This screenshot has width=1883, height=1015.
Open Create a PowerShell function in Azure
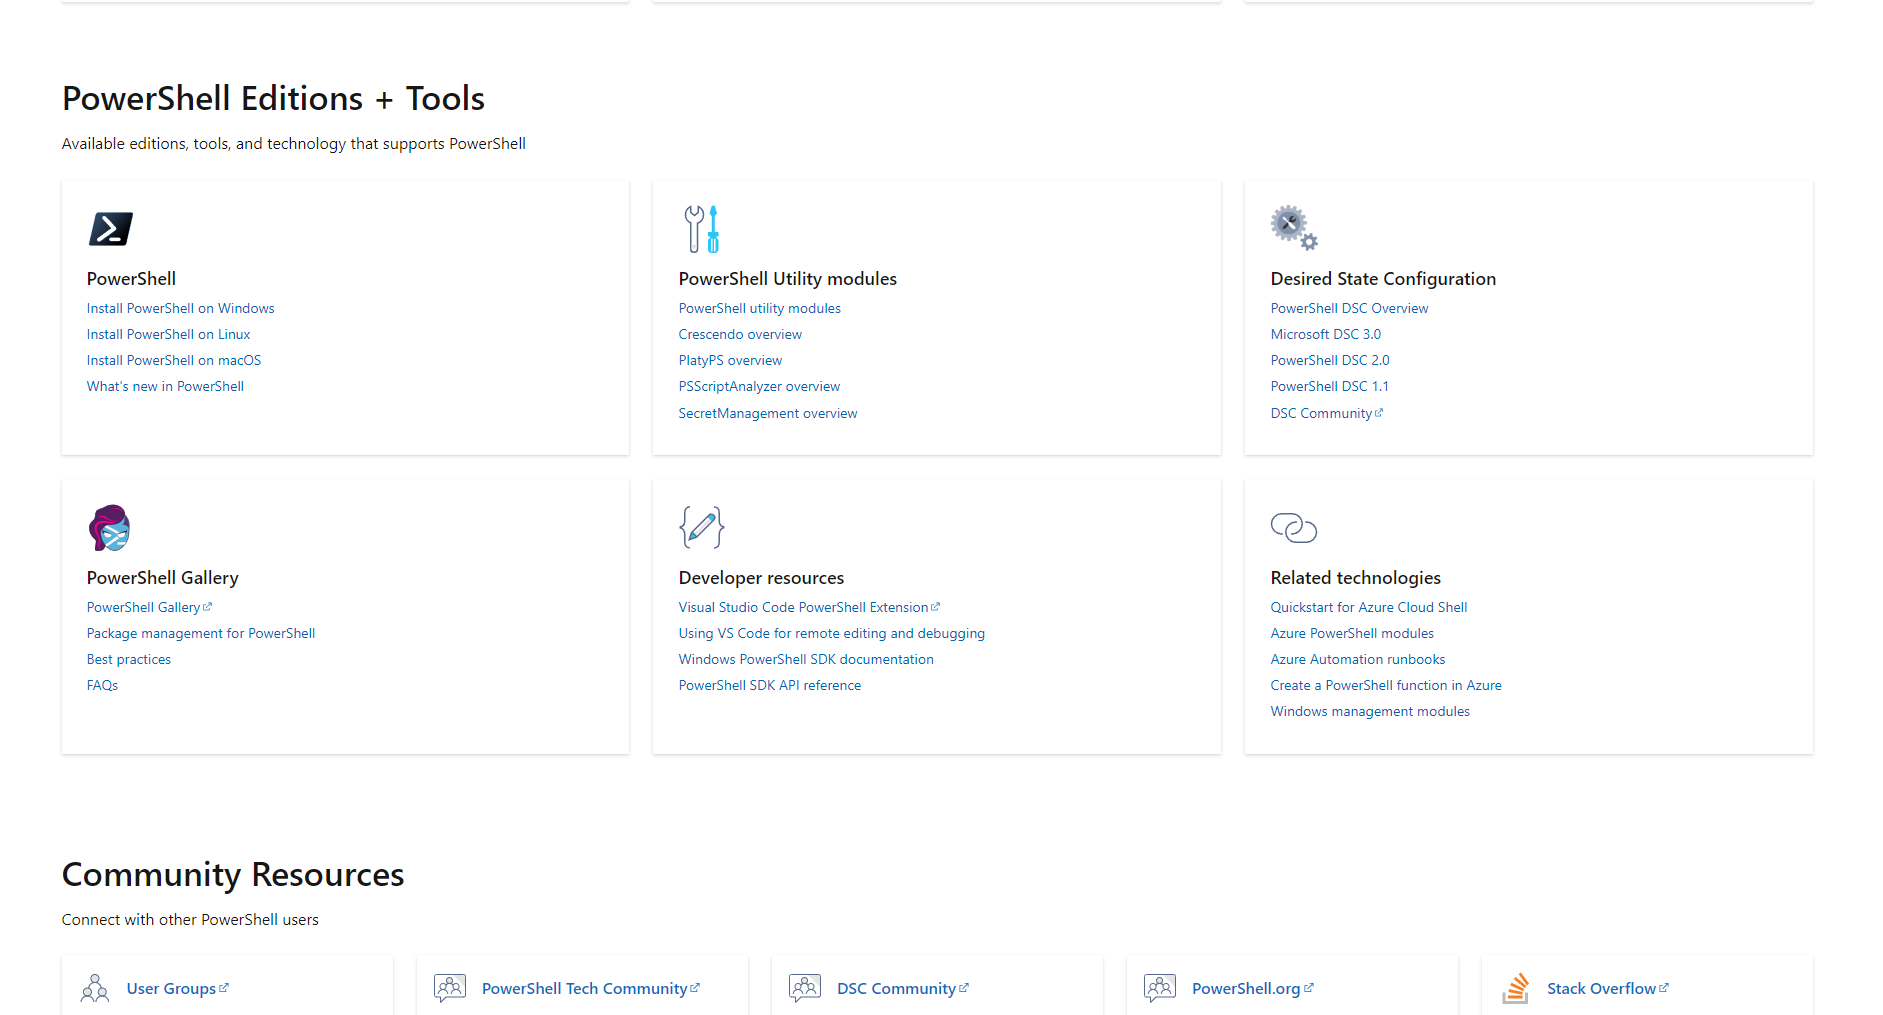tap(1386, 685)
